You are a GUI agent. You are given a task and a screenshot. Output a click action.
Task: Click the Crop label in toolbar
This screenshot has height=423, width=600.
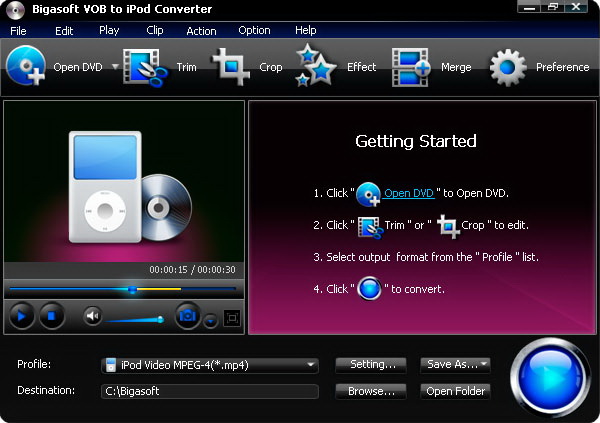tap(271, 67)
